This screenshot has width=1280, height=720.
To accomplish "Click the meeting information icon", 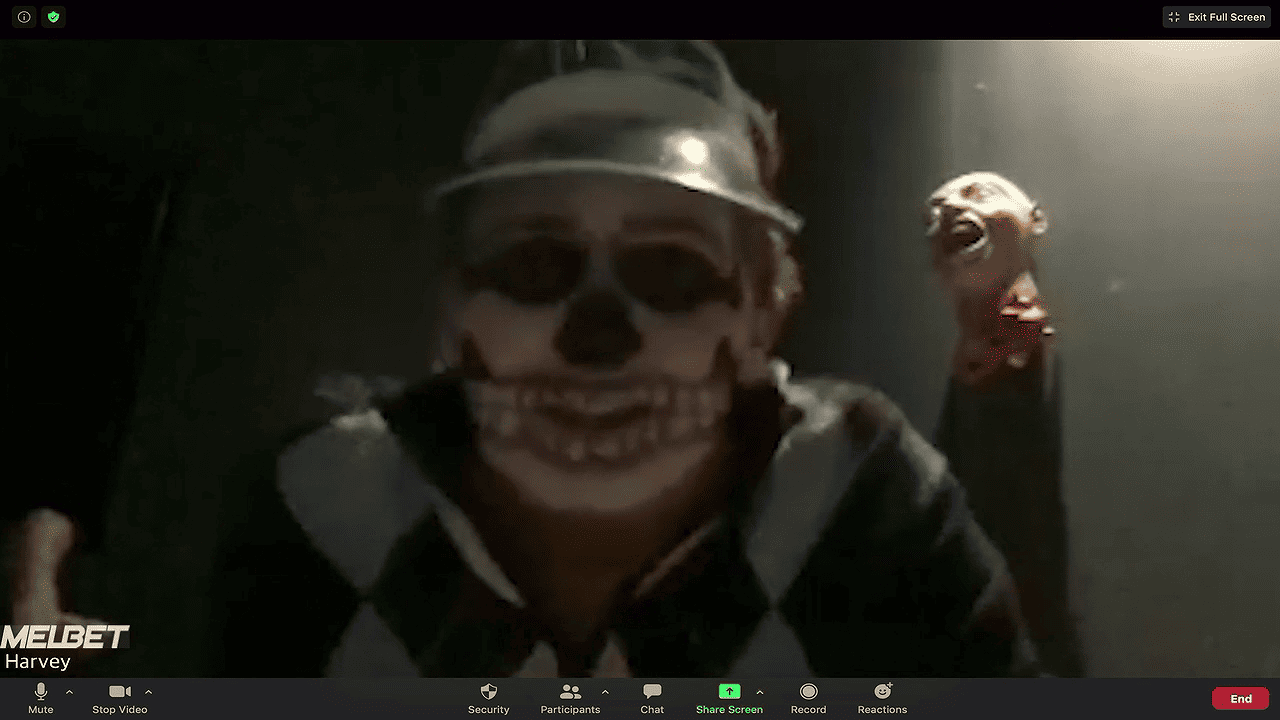I will (x=24, y=17).
